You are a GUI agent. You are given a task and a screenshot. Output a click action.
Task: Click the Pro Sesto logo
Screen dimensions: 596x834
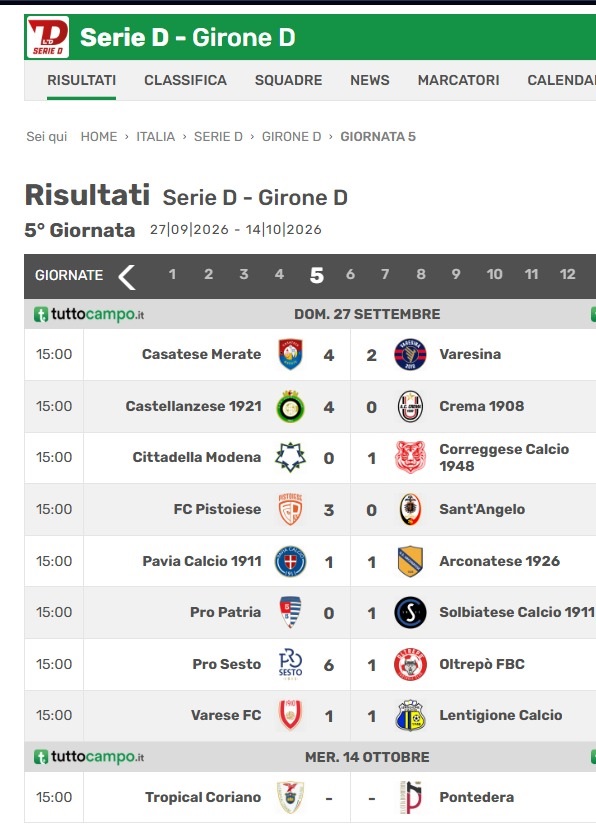[290, 663]
